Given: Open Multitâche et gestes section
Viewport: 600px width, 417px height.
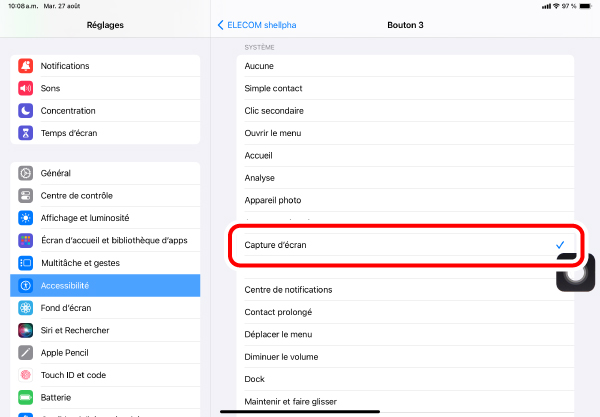Looking at the screenshot, I should tap(105, 263).
